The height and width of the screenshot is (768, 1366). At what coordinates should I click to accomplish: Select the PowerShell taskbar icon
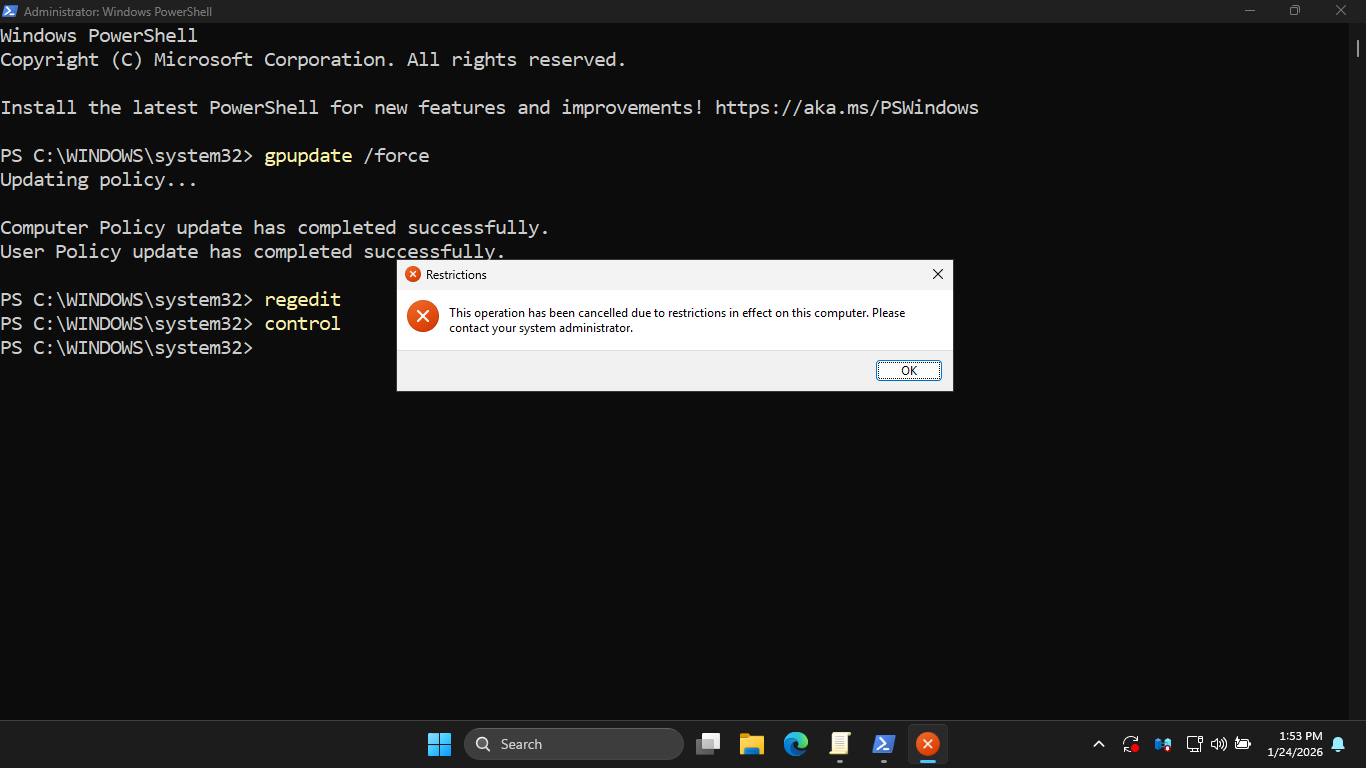[884, 744]
